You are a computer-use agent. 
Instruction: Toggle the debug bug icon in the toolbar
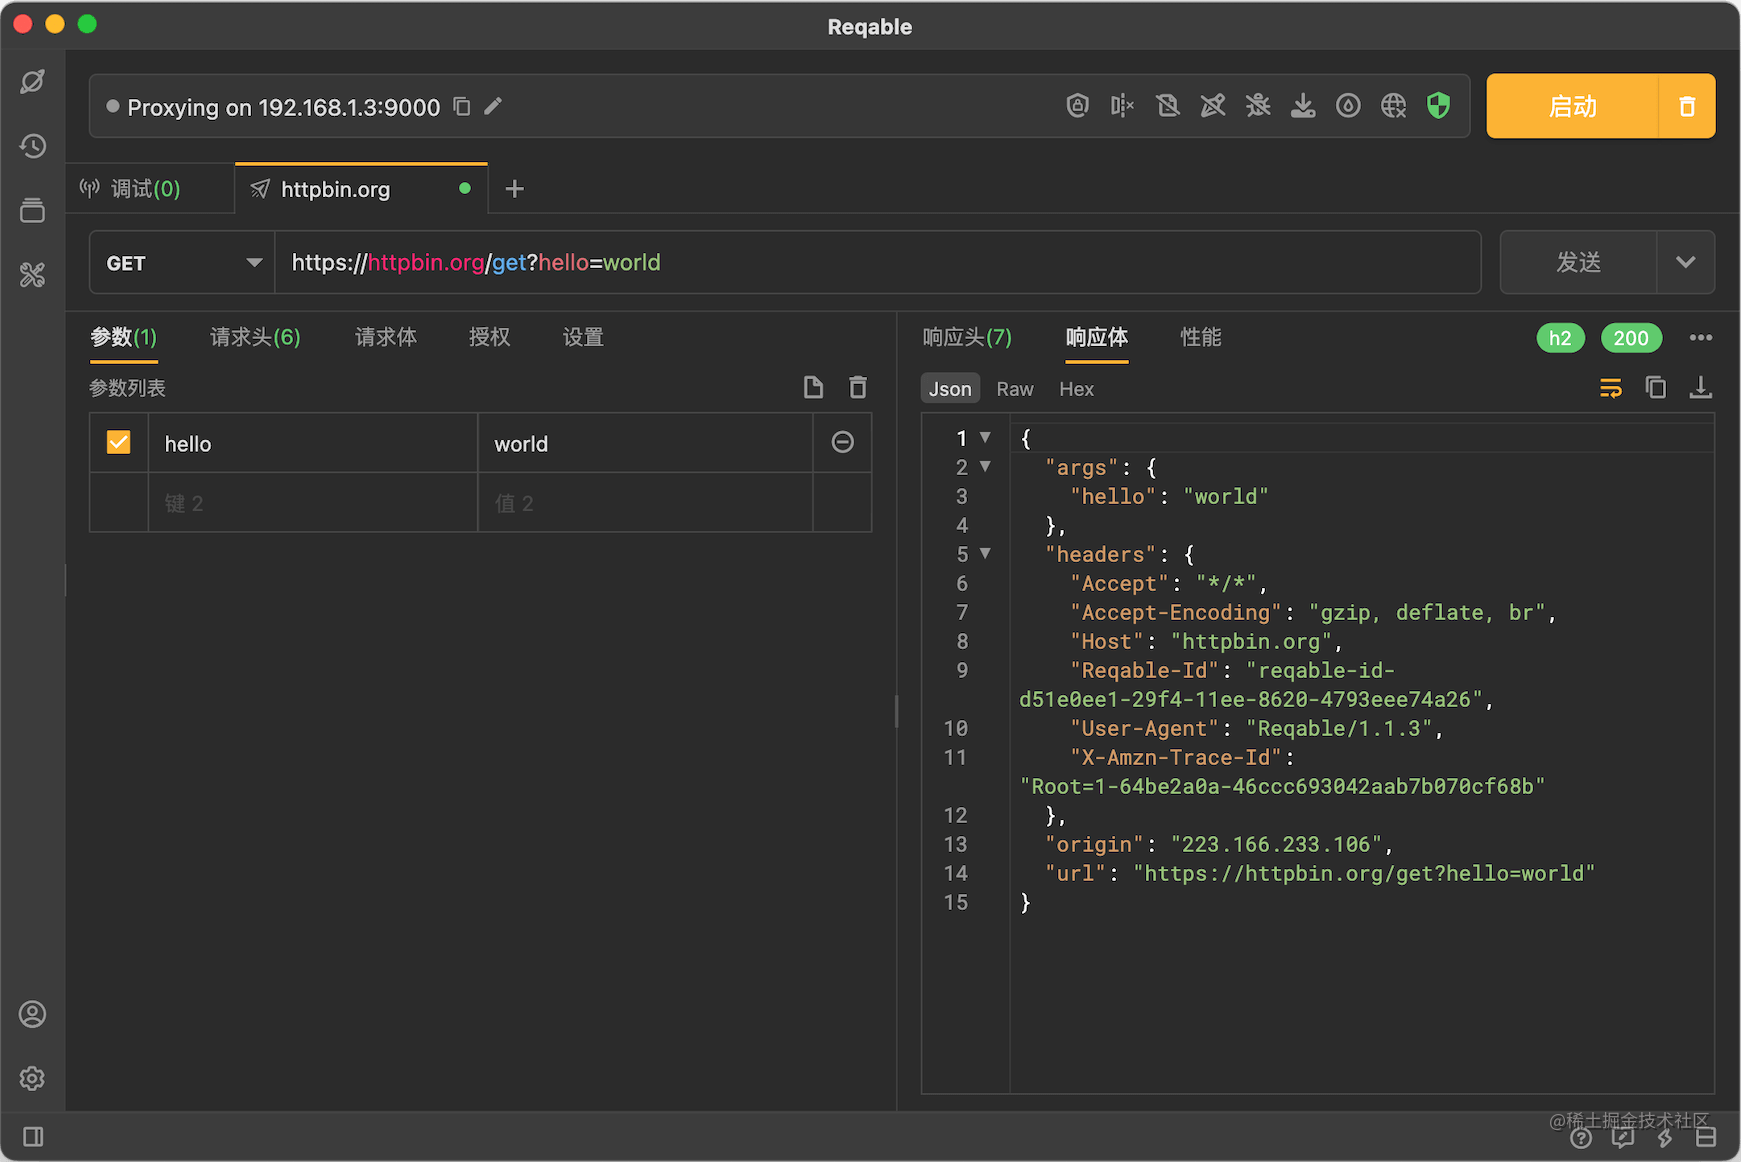pyautogui.click(x=1257, y=105)
